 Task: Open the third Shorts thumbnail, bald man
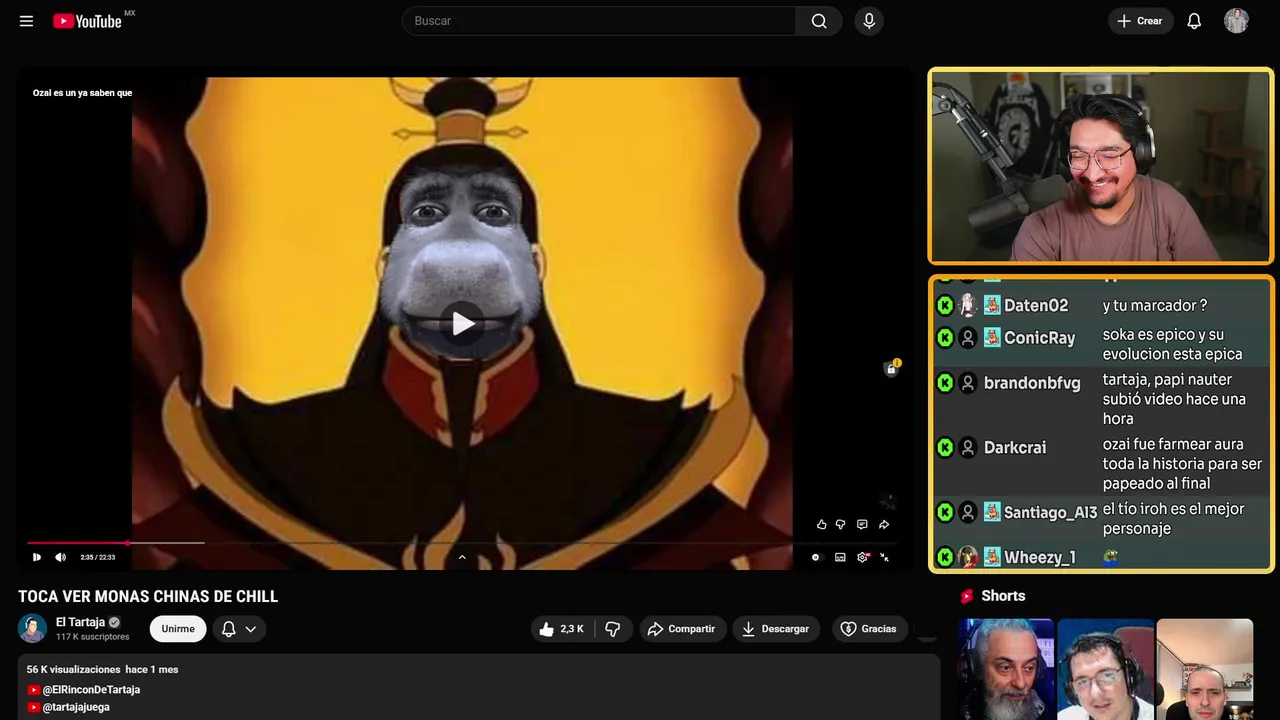tap(1204, 669)
